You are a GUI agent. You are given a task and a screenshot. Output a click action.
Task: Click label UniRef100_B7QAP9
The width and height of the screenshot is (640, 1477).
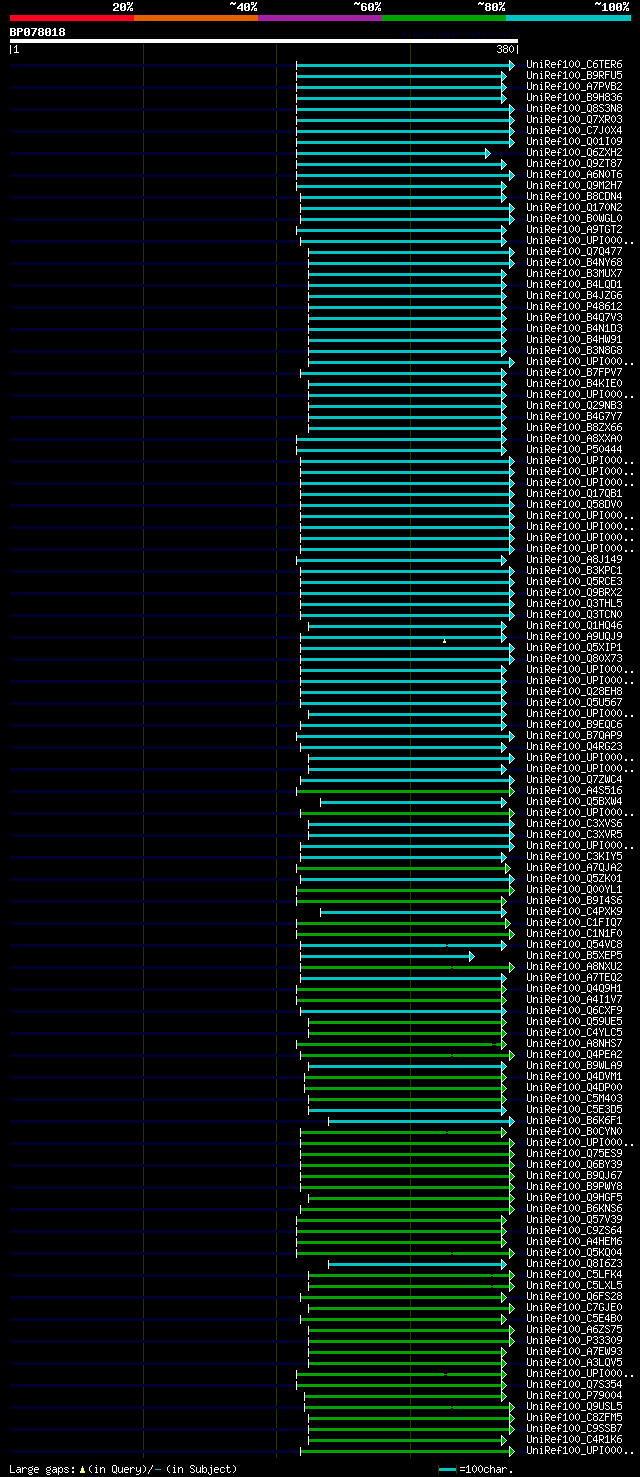click(x=574, y=736)
